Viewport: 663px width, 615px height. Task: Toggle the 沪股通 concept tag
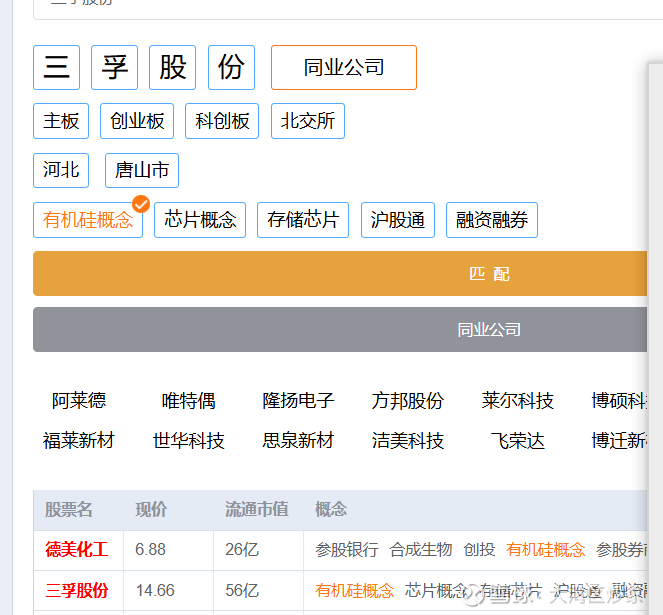tap(398, 220)
